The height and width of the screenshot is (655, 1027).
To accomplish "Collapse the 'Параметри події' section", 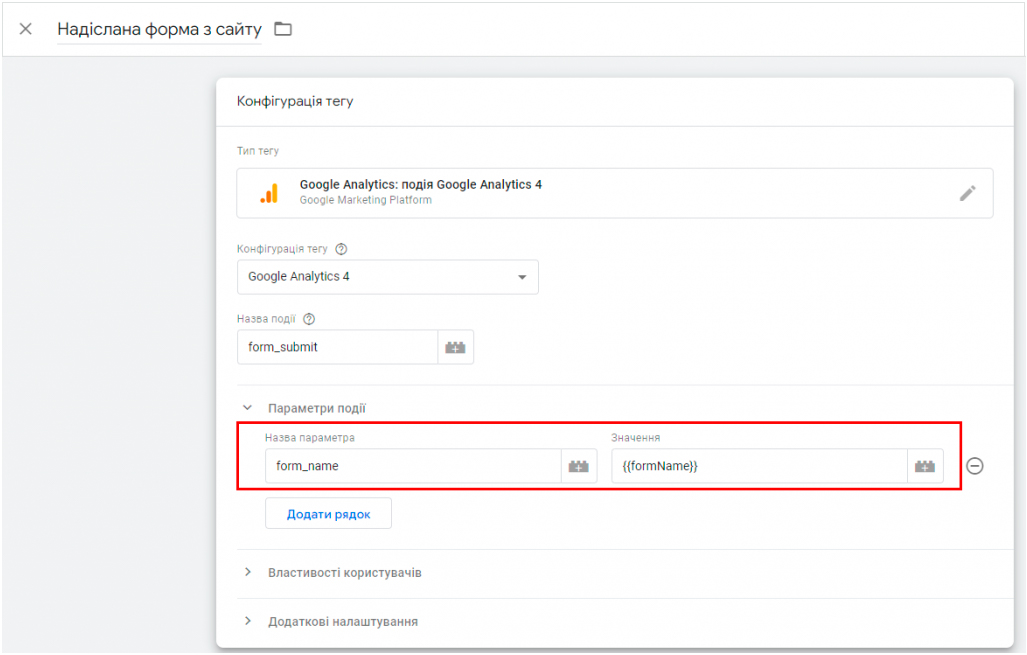I will click(x=248, y=408).
